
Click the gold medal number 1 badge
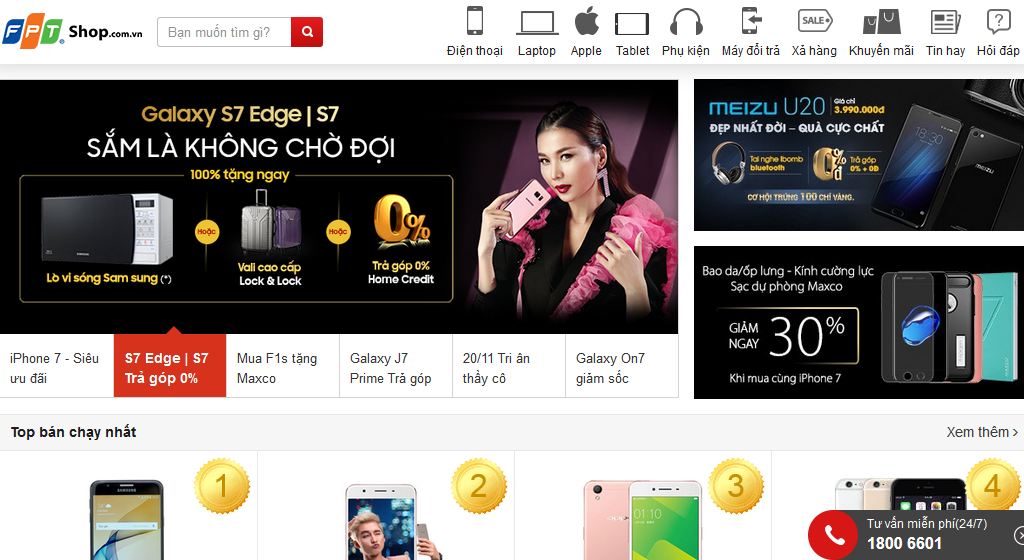pyautogui.click(x=222, y=486)
